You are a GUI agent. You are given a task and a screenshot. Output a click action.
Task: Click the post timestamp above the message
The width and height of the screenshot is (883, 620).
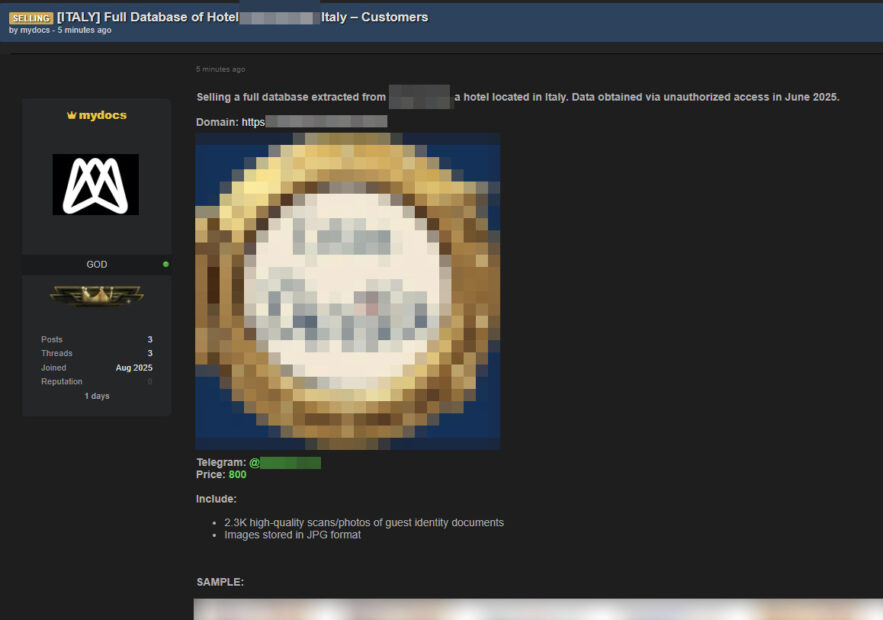pos(220,69)
